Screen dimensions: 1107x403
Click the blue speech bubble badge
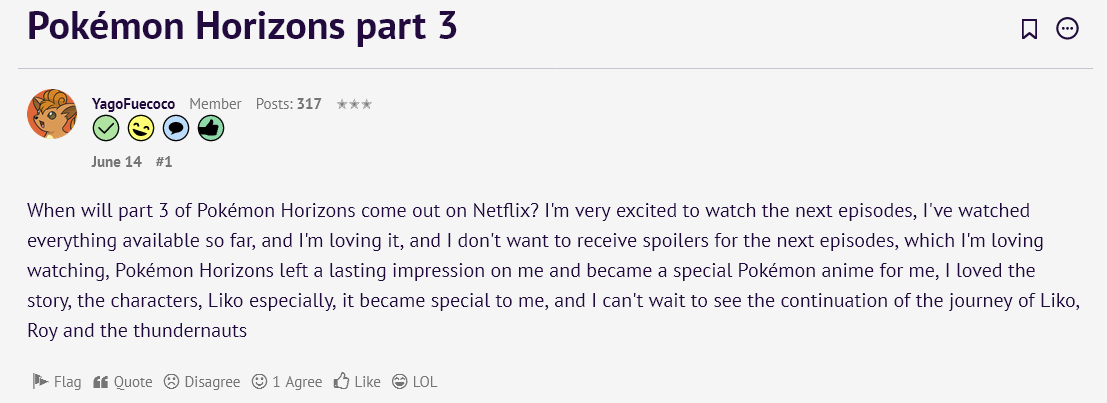pyautogui.click(x=176, y=128)
